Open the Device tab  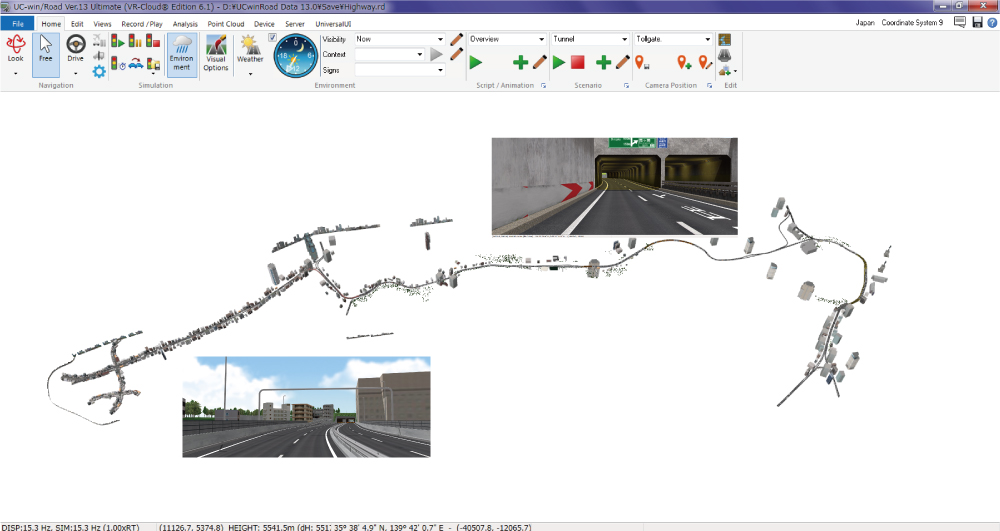[264, 24]
